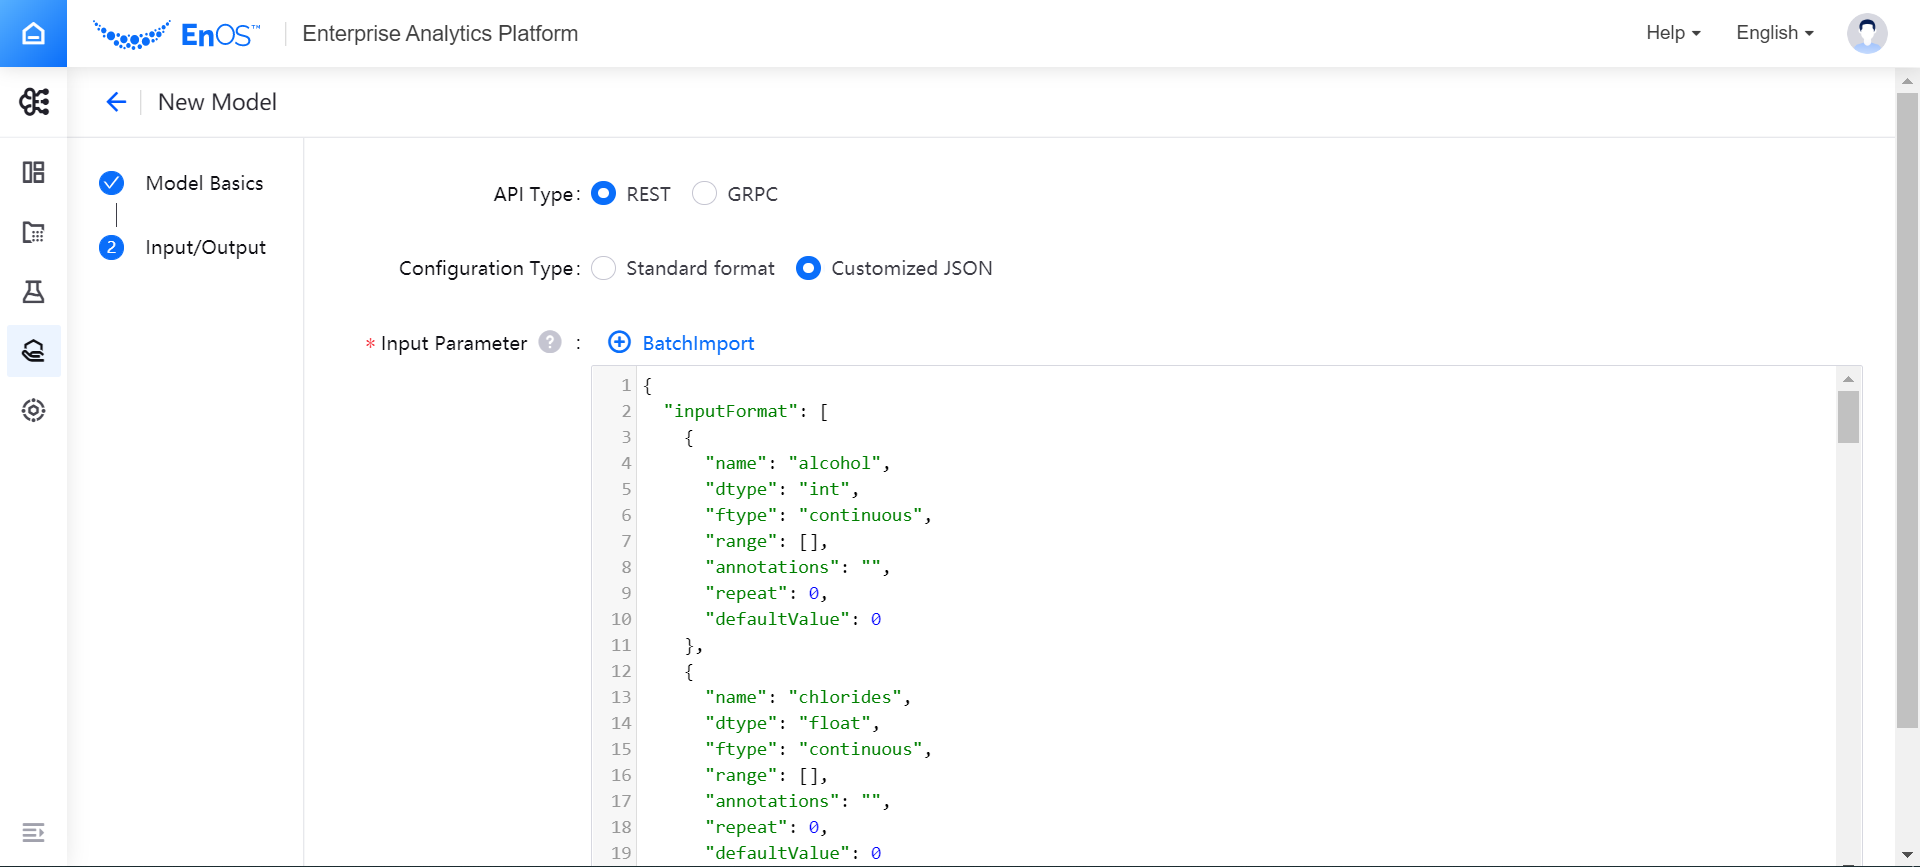Image resolution: width=1920 pixels, height=867 pixels.
Task: Choose Standard format configuration type
Action: pyautogui.click(x=603, y=268)
